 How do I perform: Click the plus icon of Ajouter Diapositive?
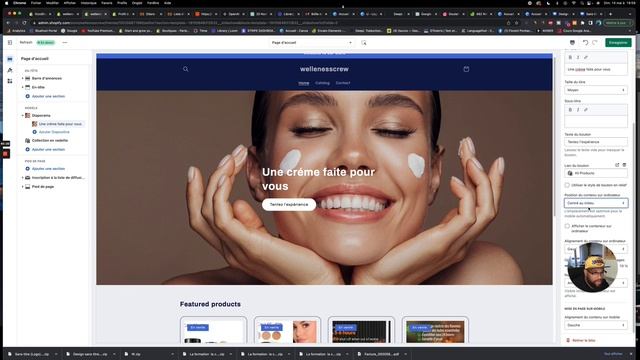[34, 132]
